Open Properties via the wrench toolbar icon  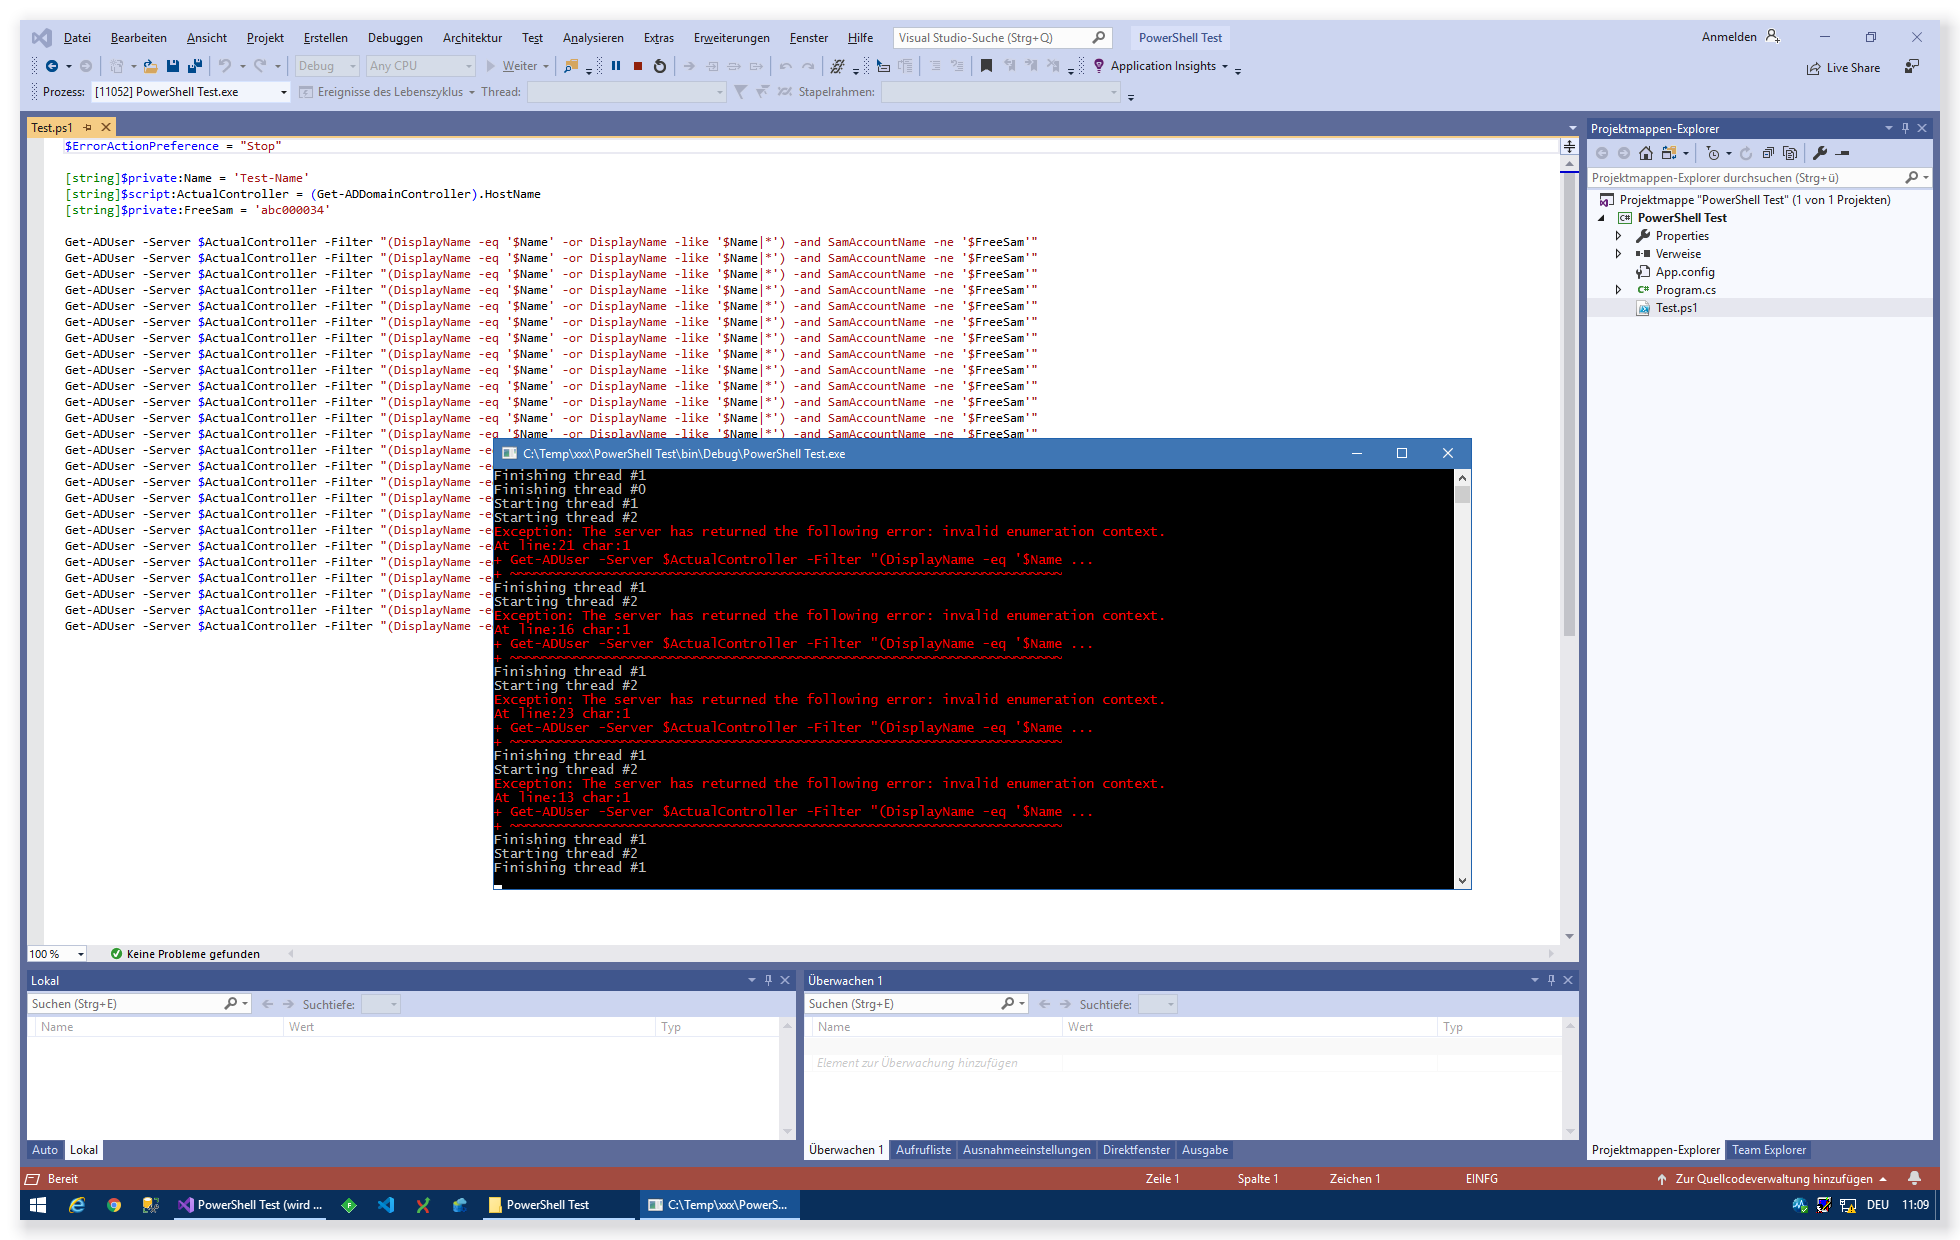[x=1820, y=153]
